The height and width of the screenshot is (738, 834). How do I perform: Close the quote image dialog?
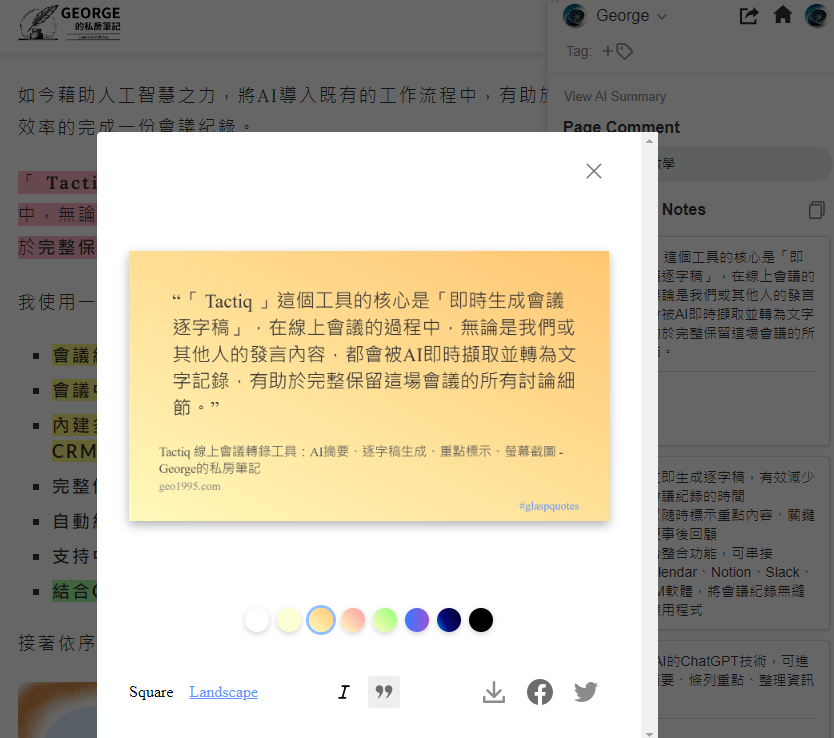point(593,171)
